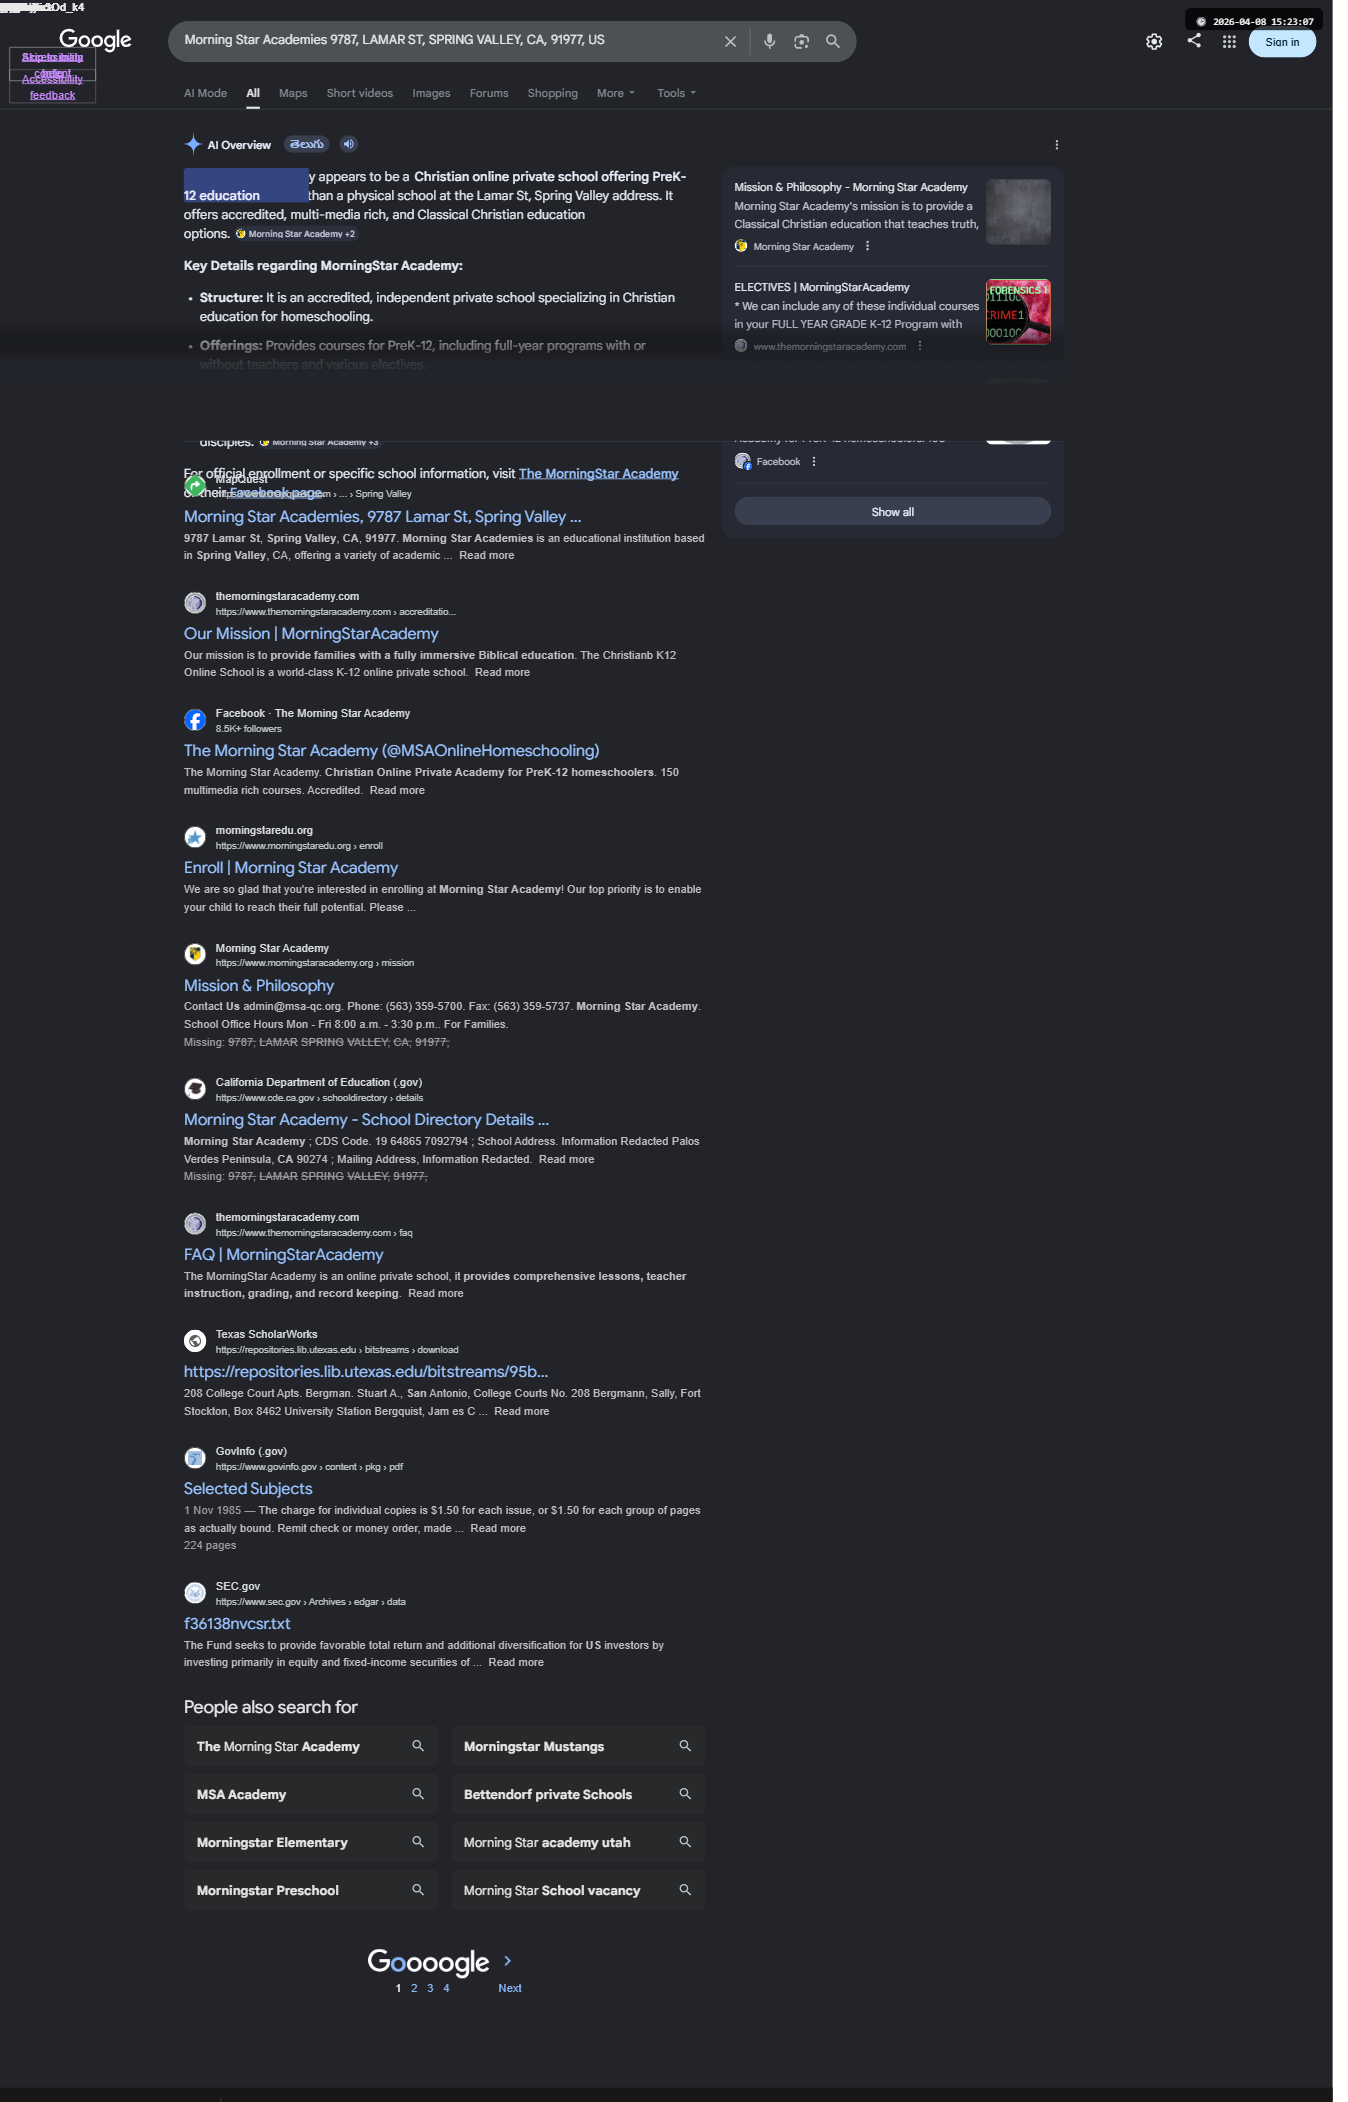Image resolution: width=1348 pixels, height=2102 pixels.
Task: Switch to the Maps tab
Action: tap(293, 93)
